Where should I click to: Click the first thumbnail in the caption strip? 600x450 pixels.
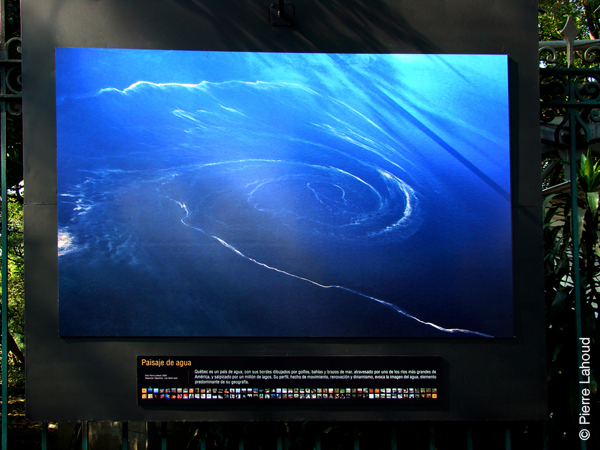(x=145, y=393)
